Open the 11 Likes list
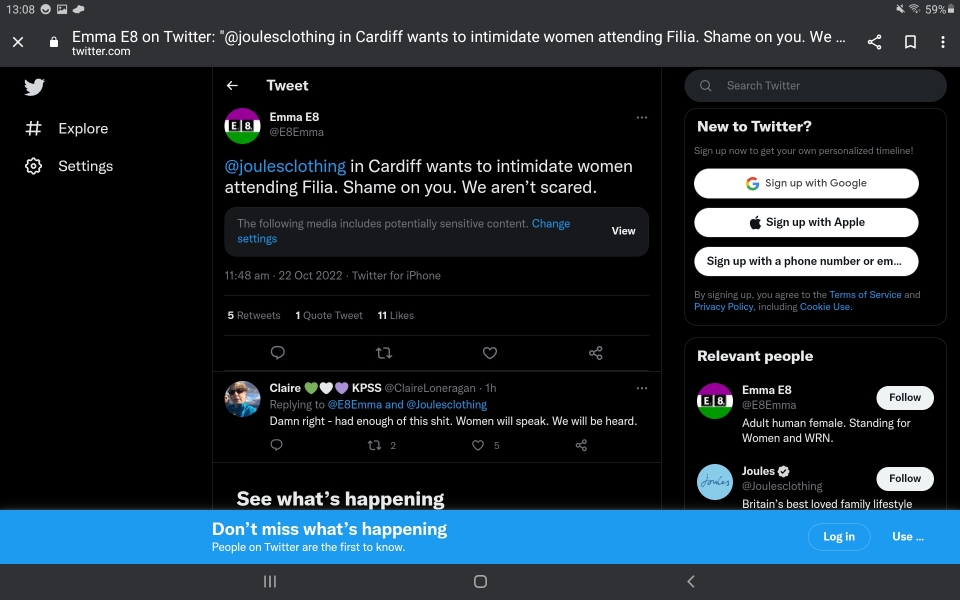960x600 pixels. 396,316
